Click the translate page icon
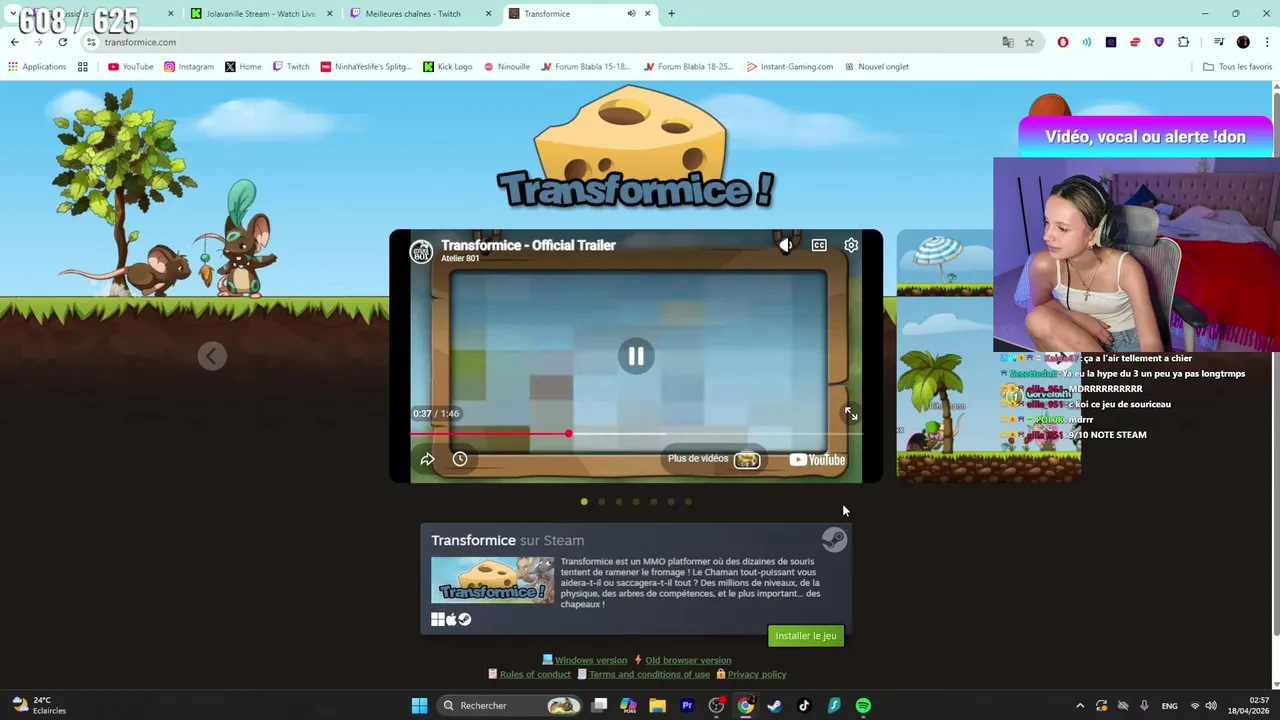The image size is (1280, 720). 1008,42
